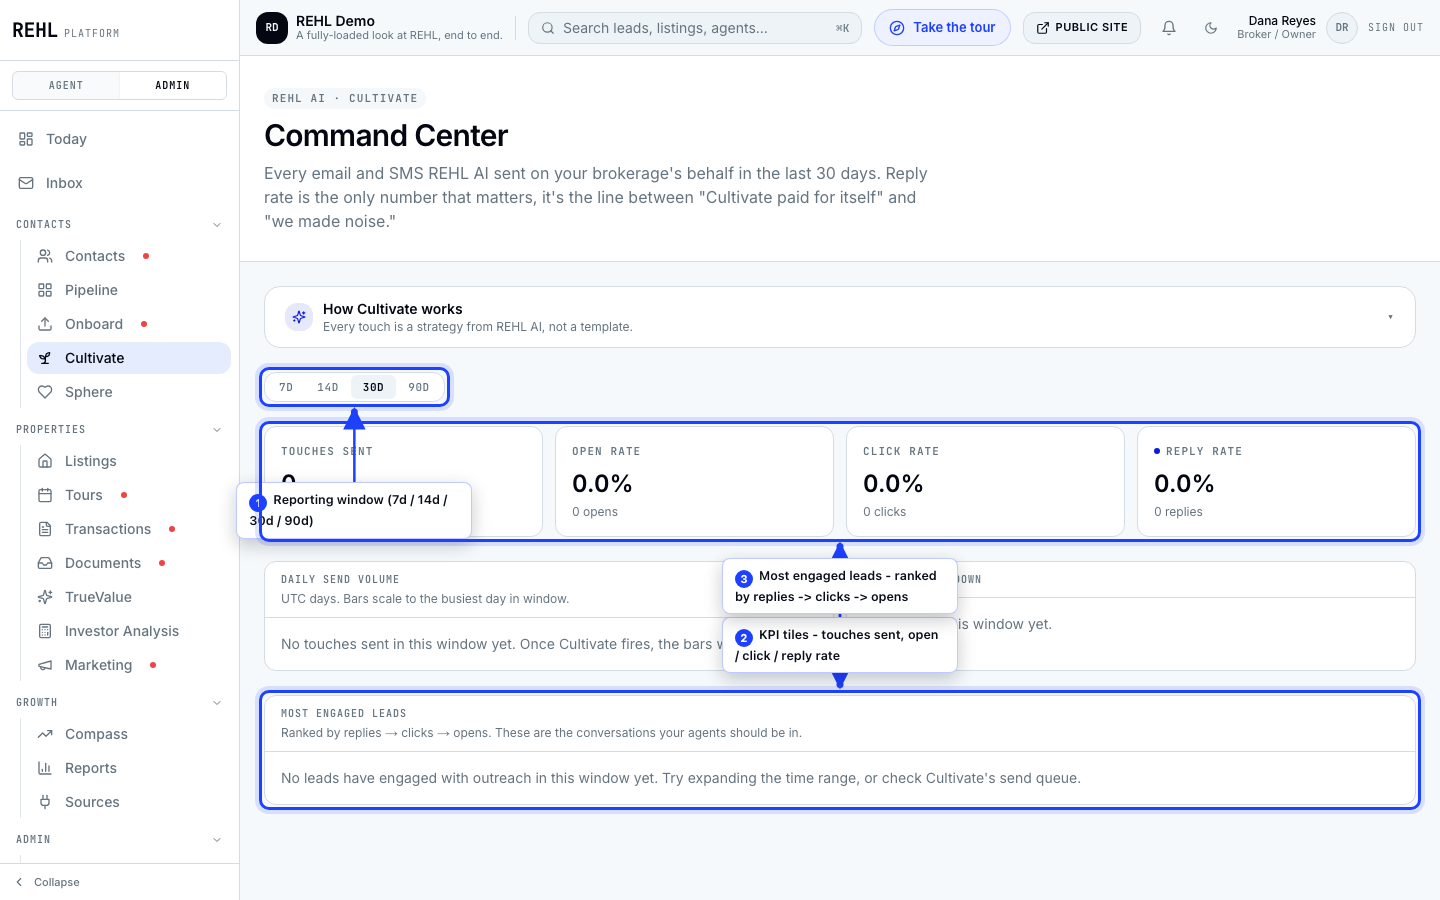The height and width of the screenshot is (900, 1440).
Task: Open the Investor Analysis calculator icon
Action: click(x=45, y=631)
